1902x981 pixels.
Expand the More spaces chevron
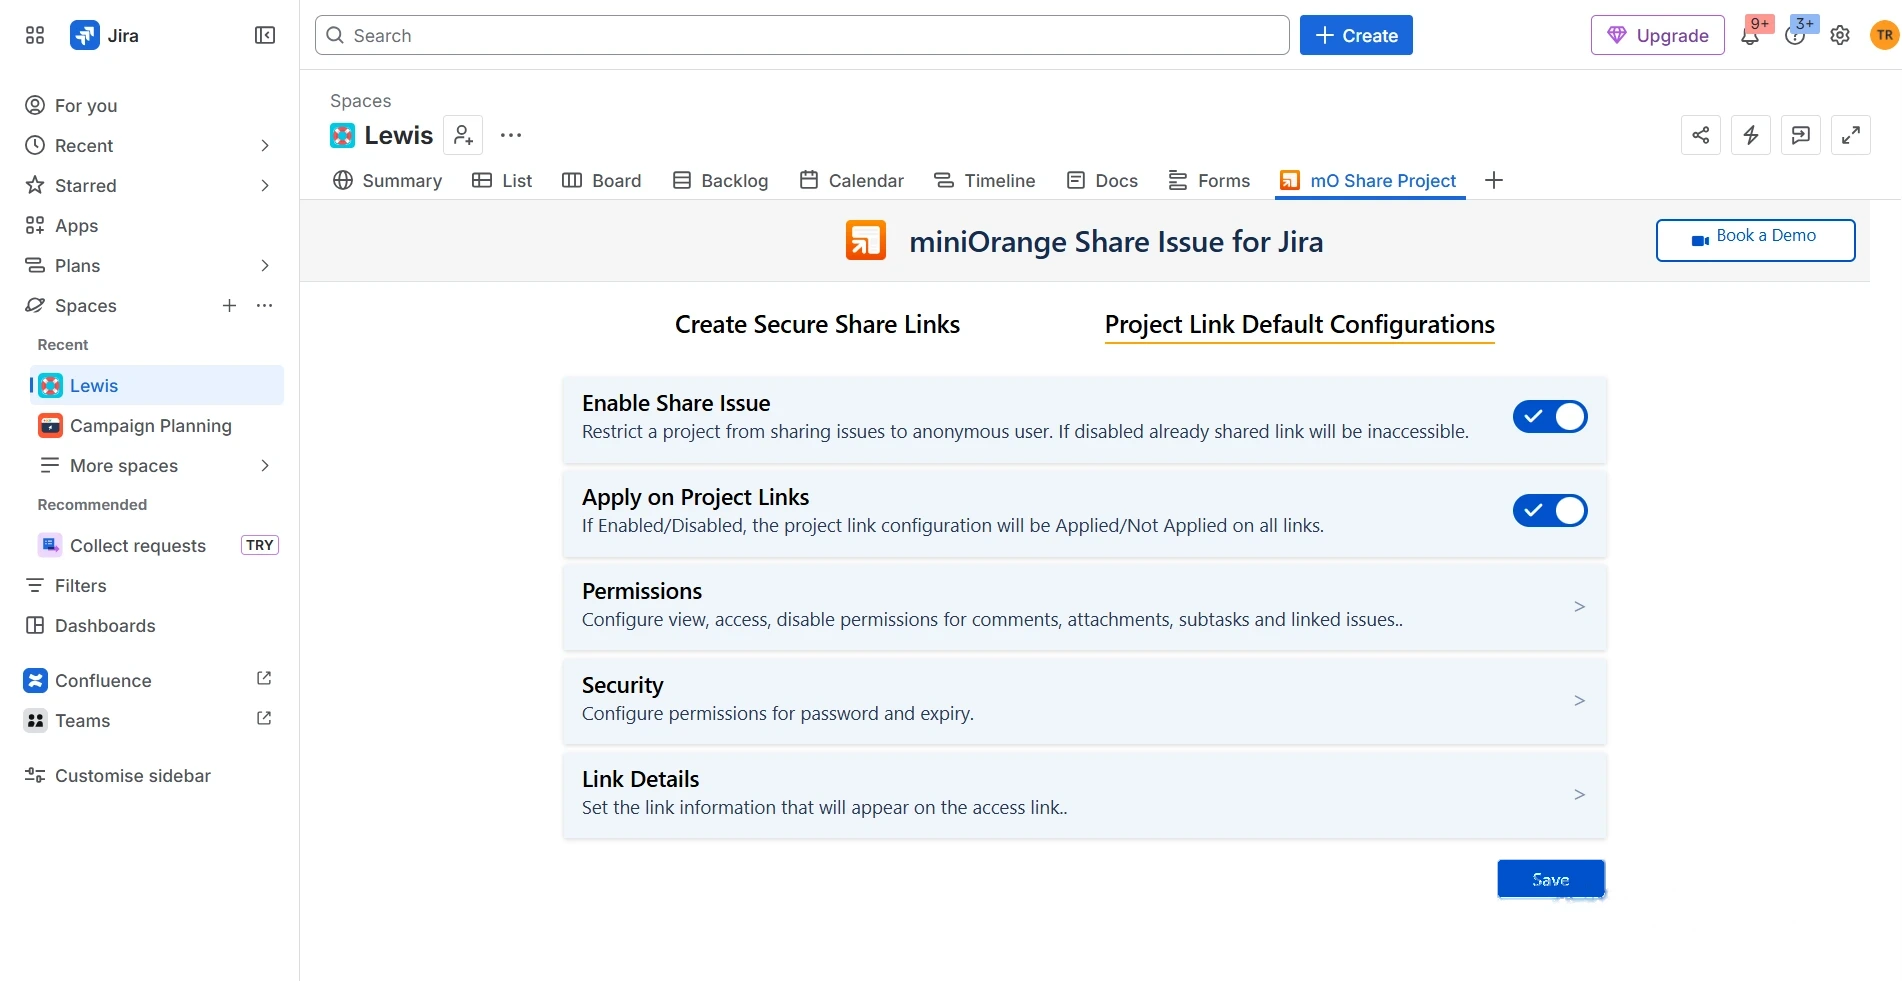point(265,465)
